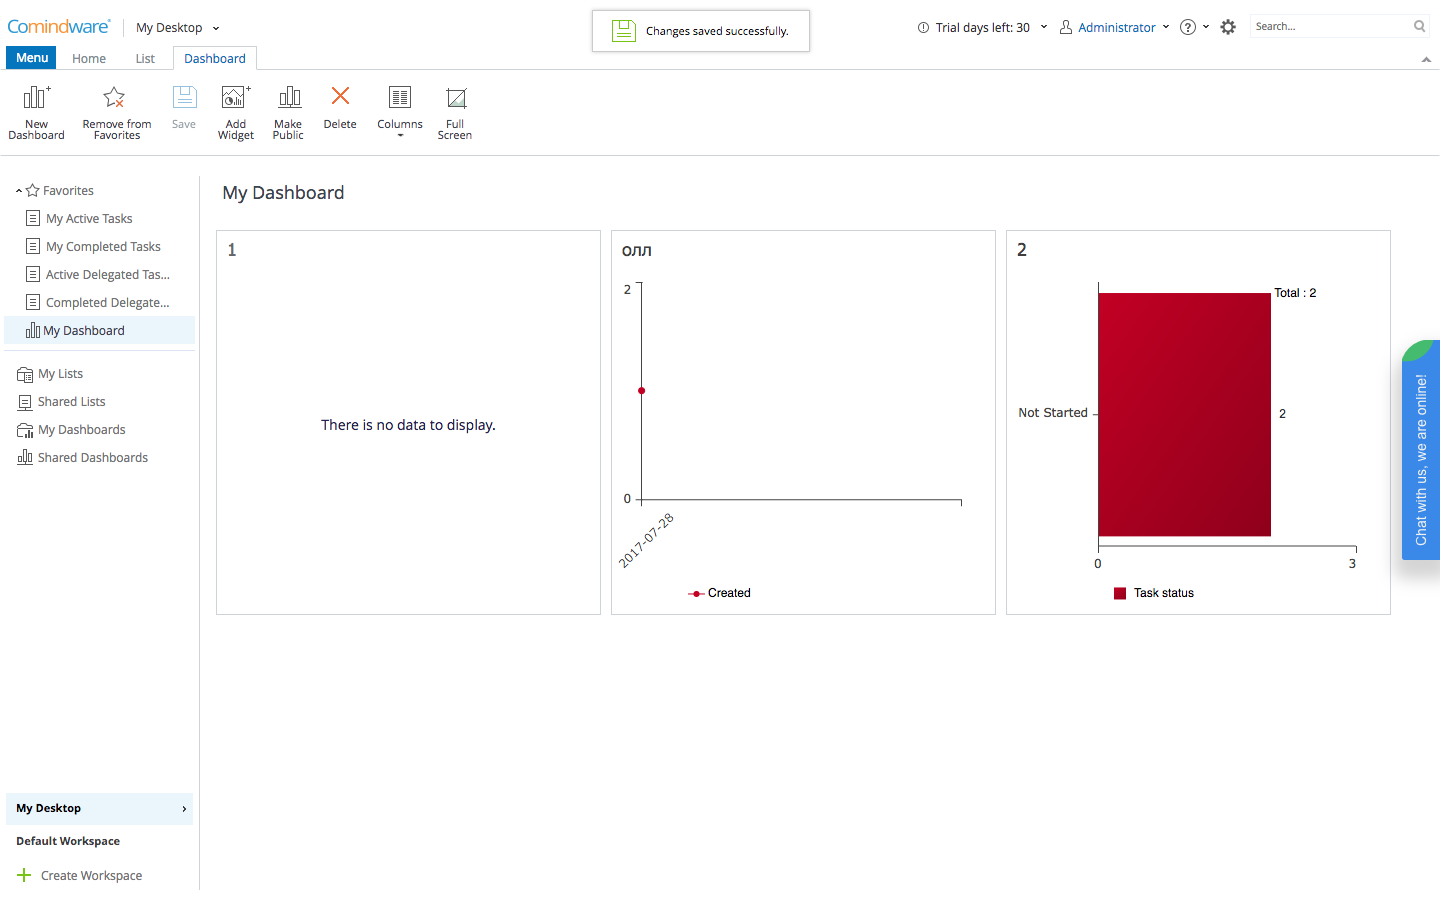The width and height of the screenshot is (1440, 900).
Task: Switch to the List tab
Action: pos(145,59)
